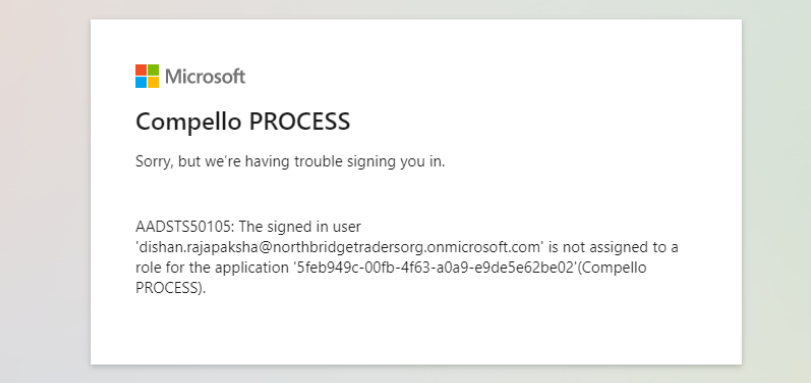The image size is (811, 383).
Task: Click 'role for the application' text
Action: click(x=212, y=268)
